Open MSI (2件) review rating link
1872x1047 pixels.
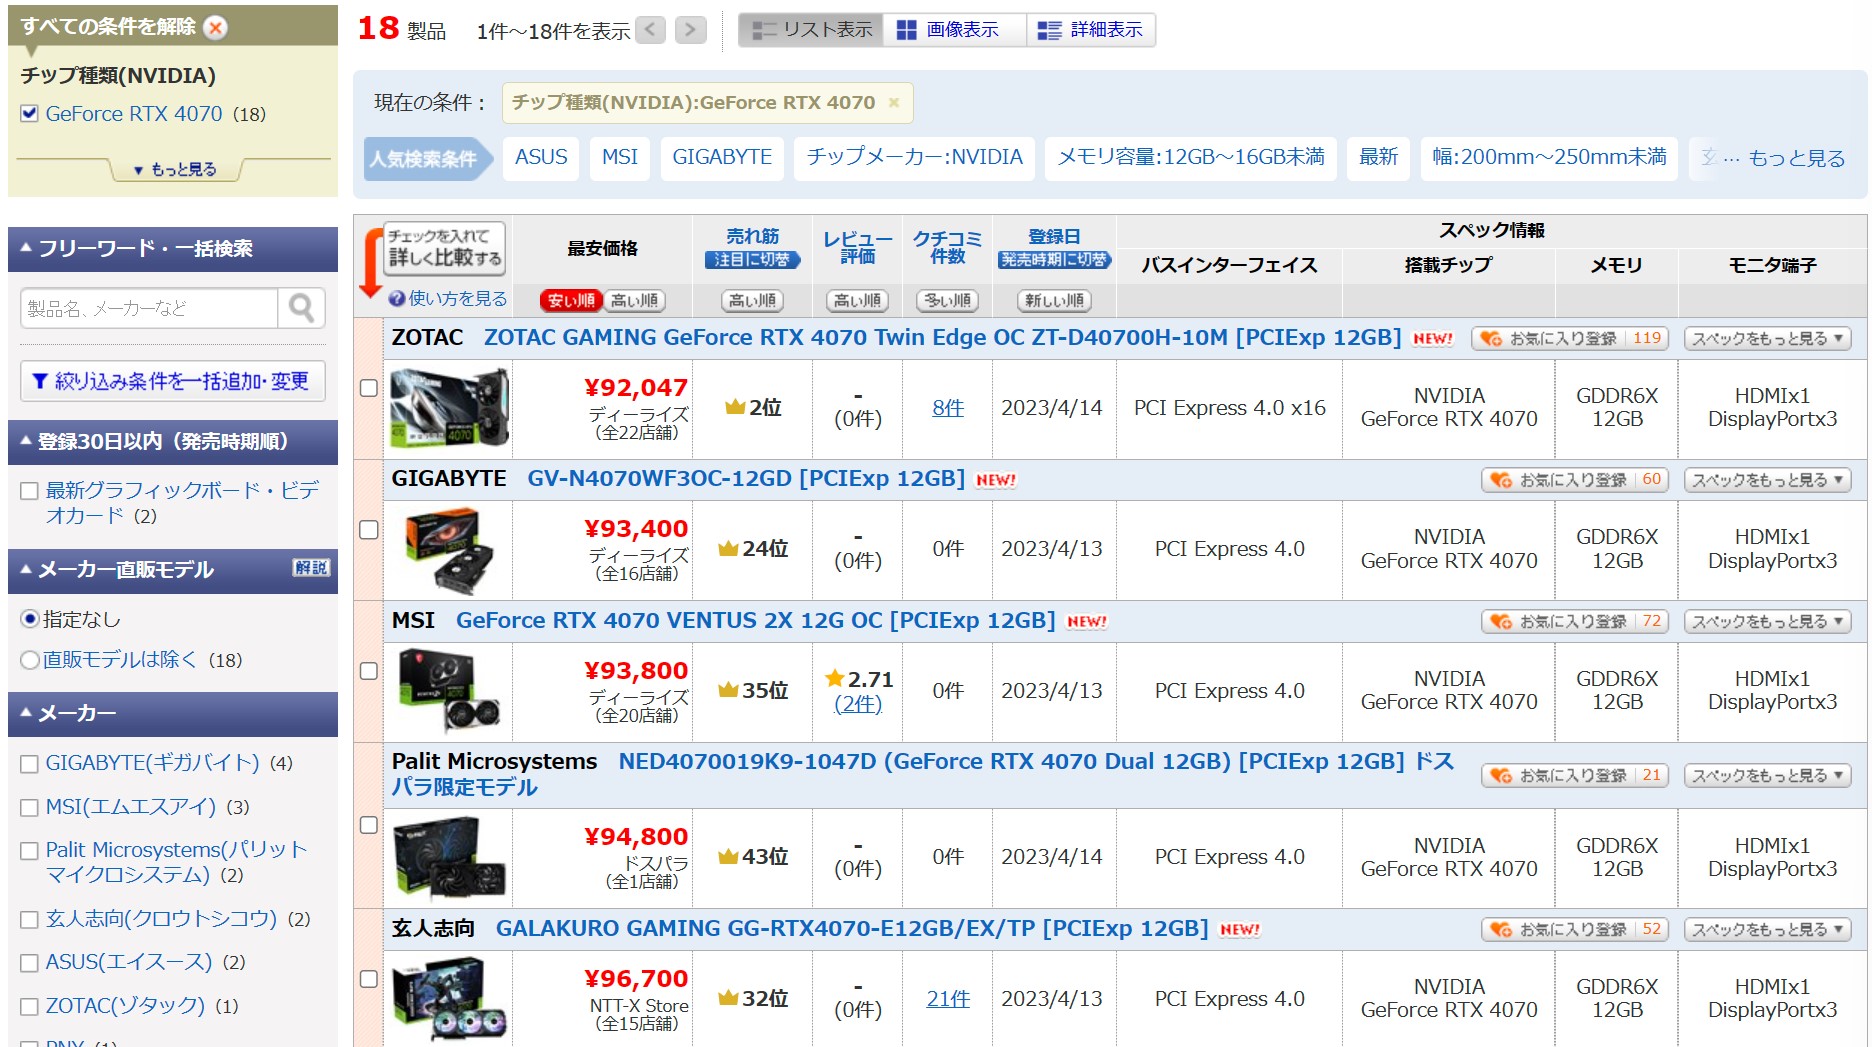[x=858, y=704]
